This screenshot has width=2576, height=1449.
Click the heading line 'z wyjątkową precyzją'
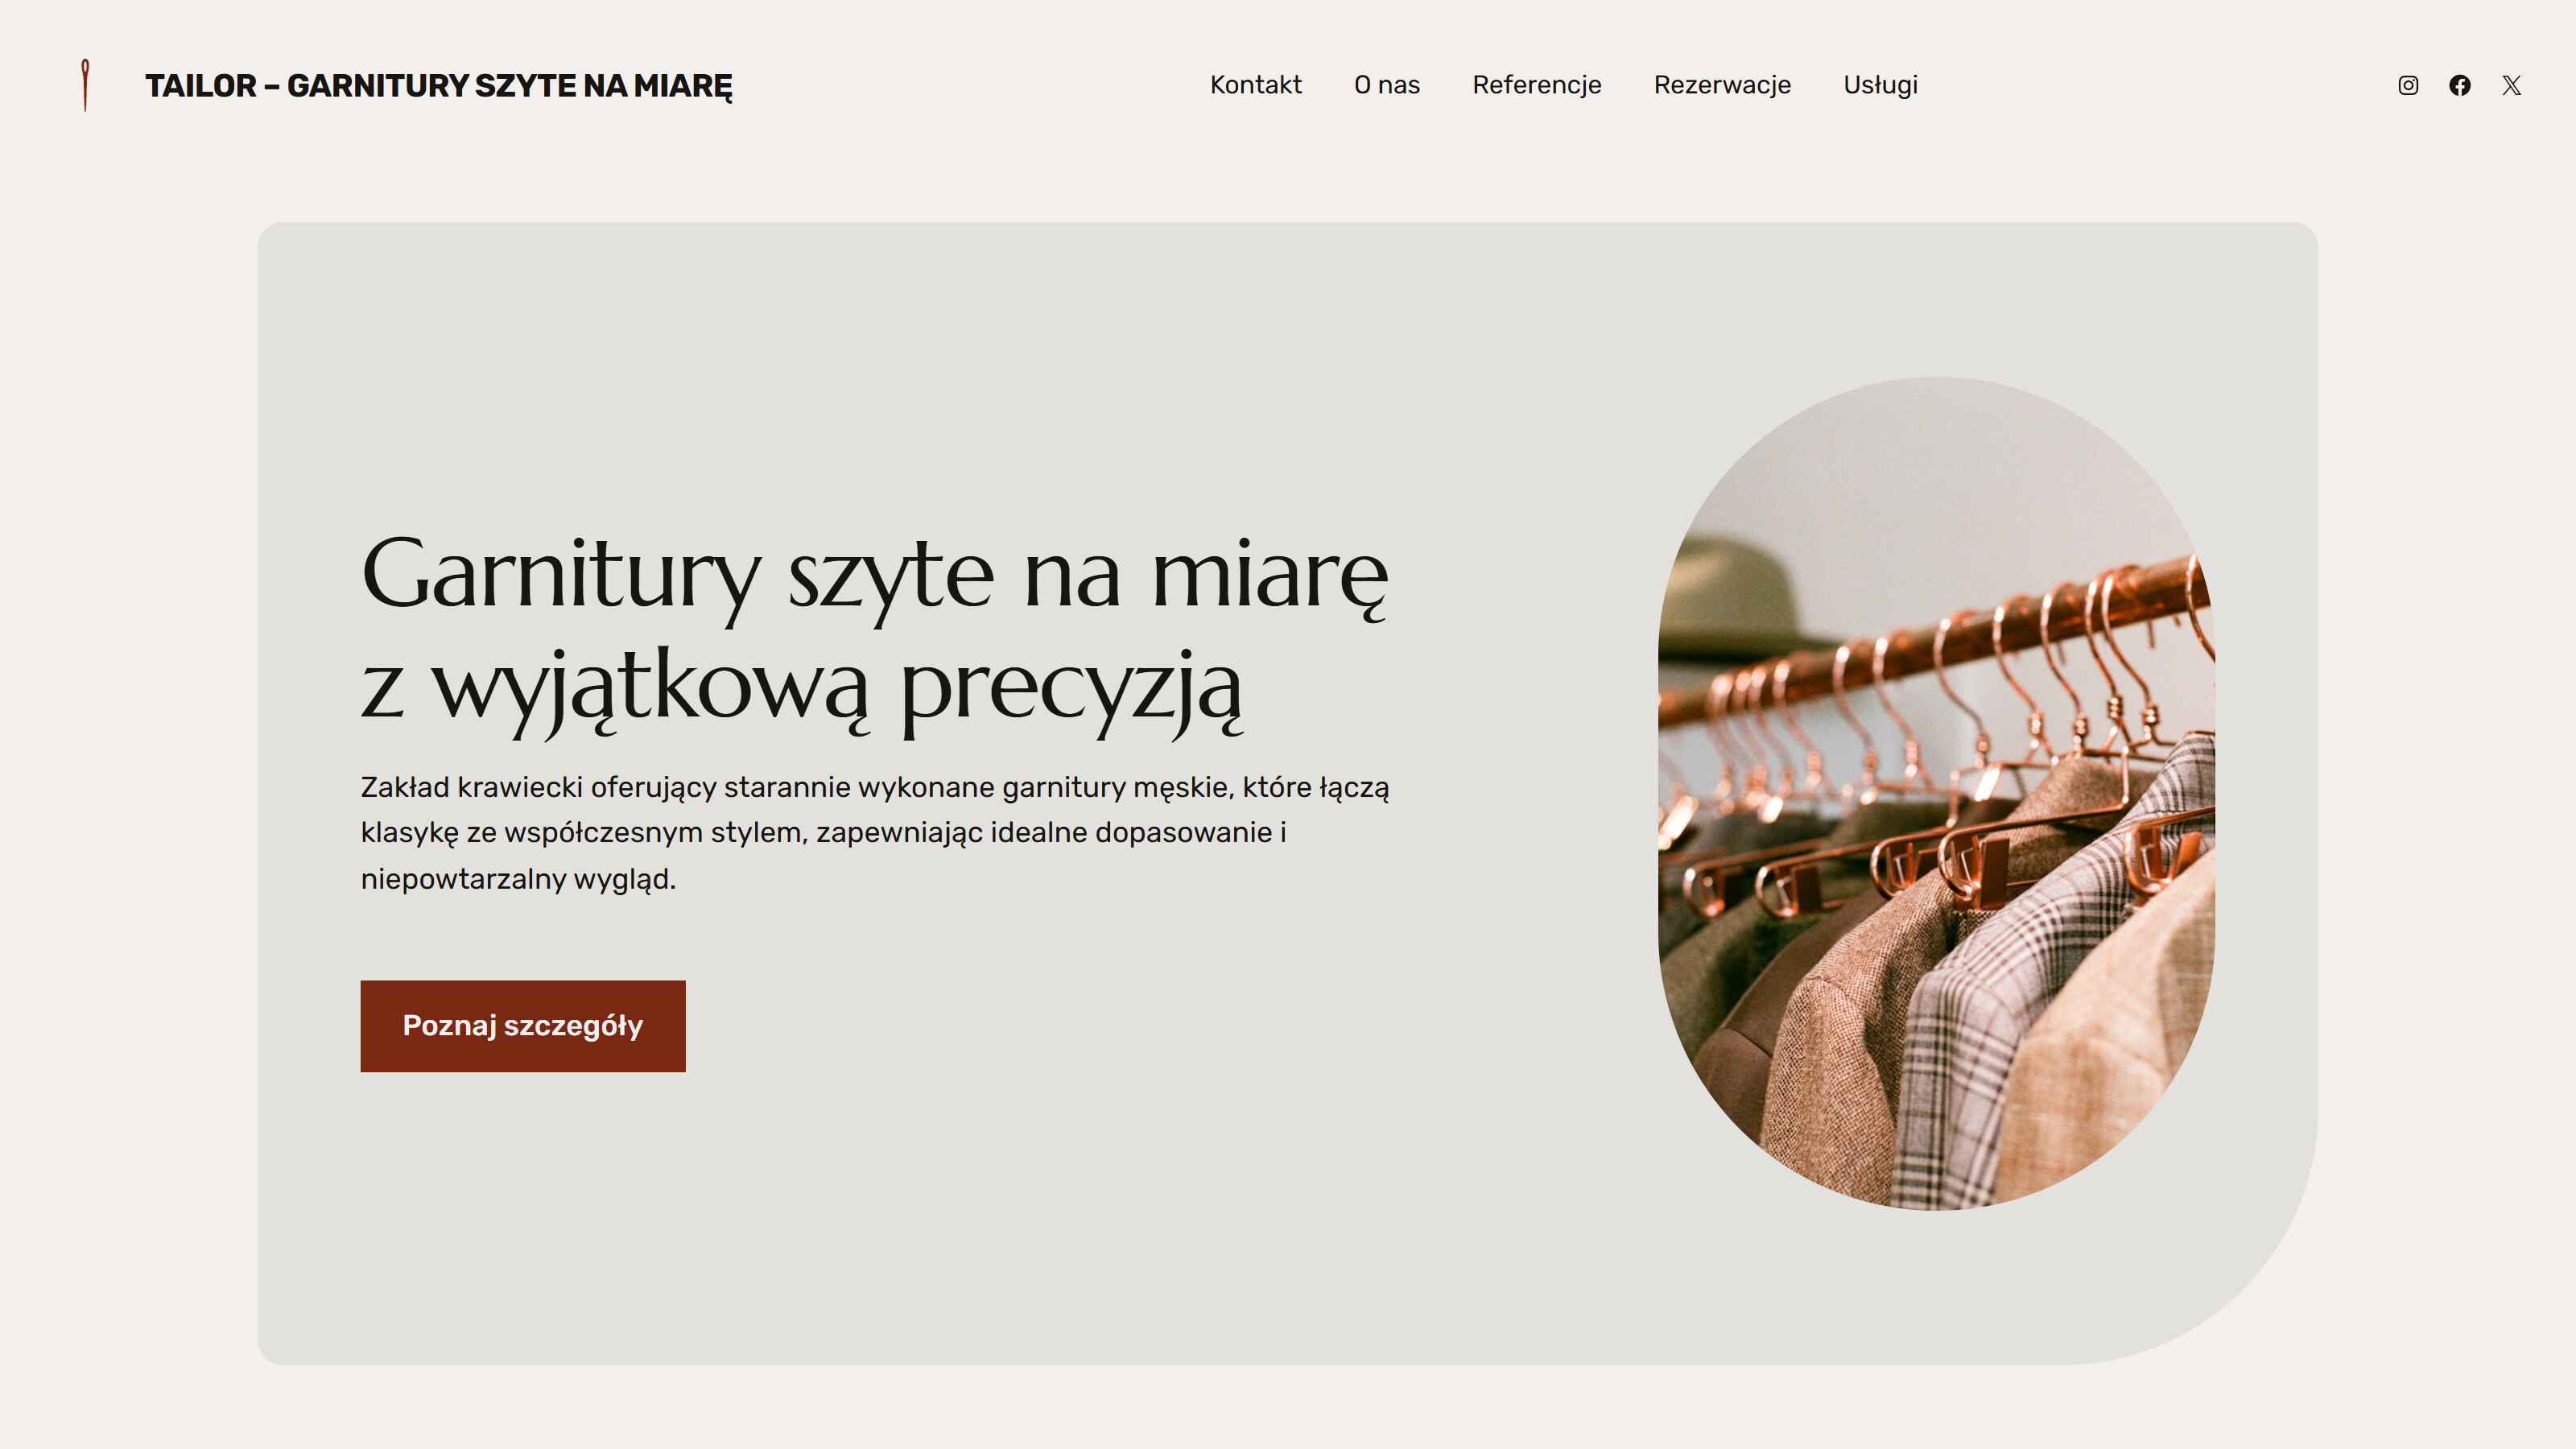[x=801, y=689]
